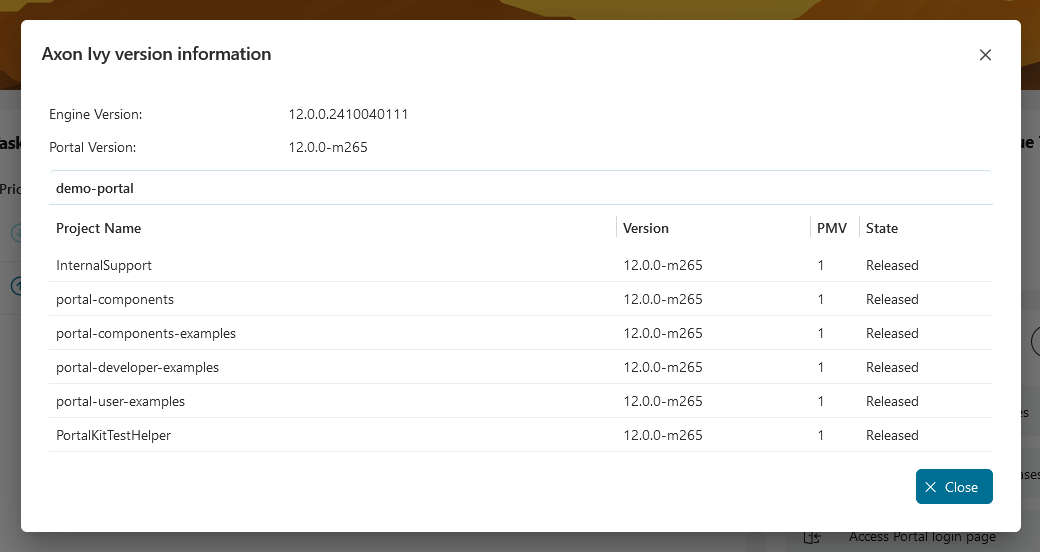Open 'Access Portal login page' link behind the dialog
The width and height of the screenshot is (1040, 552).
point(922,537)
